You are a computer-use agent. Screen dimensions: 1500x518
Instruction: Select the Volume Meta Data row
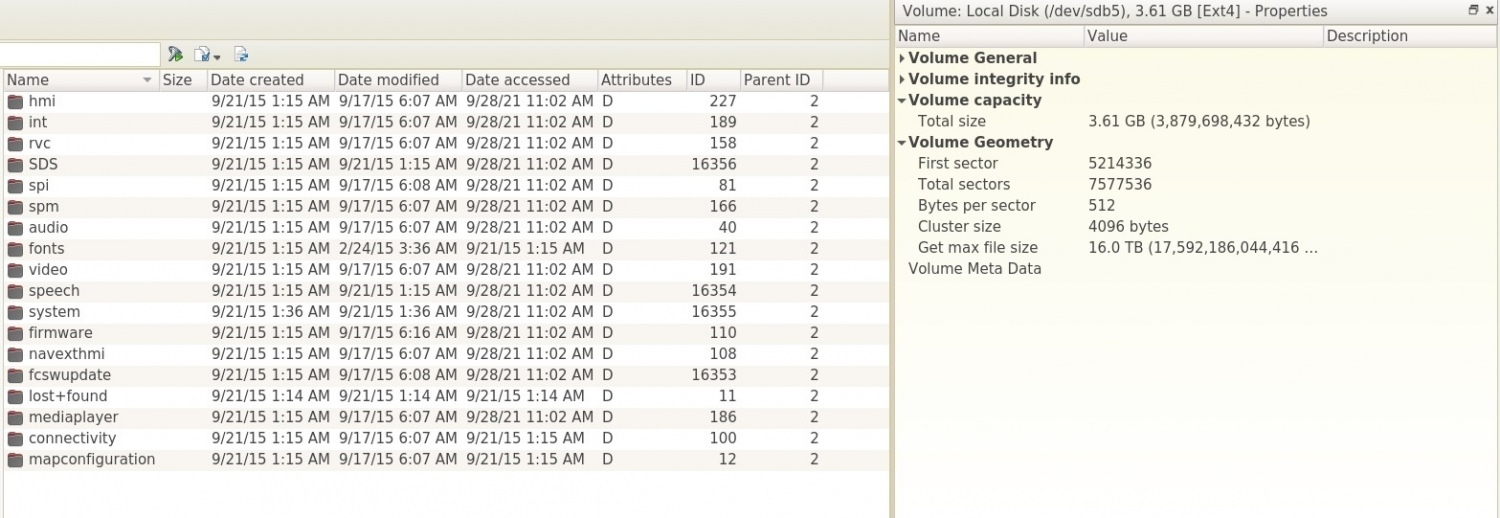1197,268
